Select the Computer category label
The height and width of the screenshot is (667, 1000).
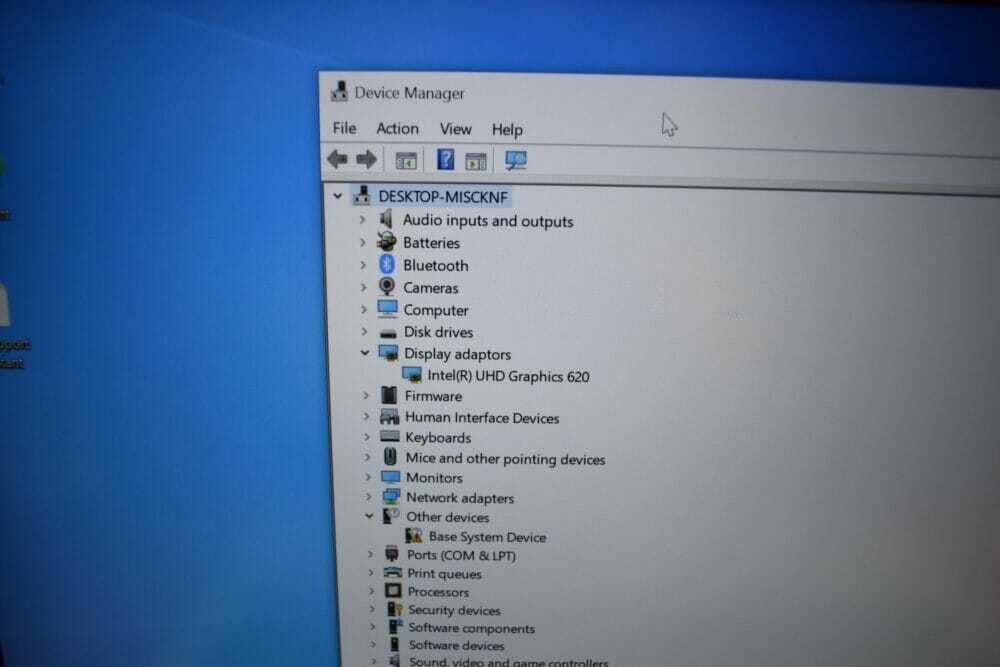click(436, 310)
